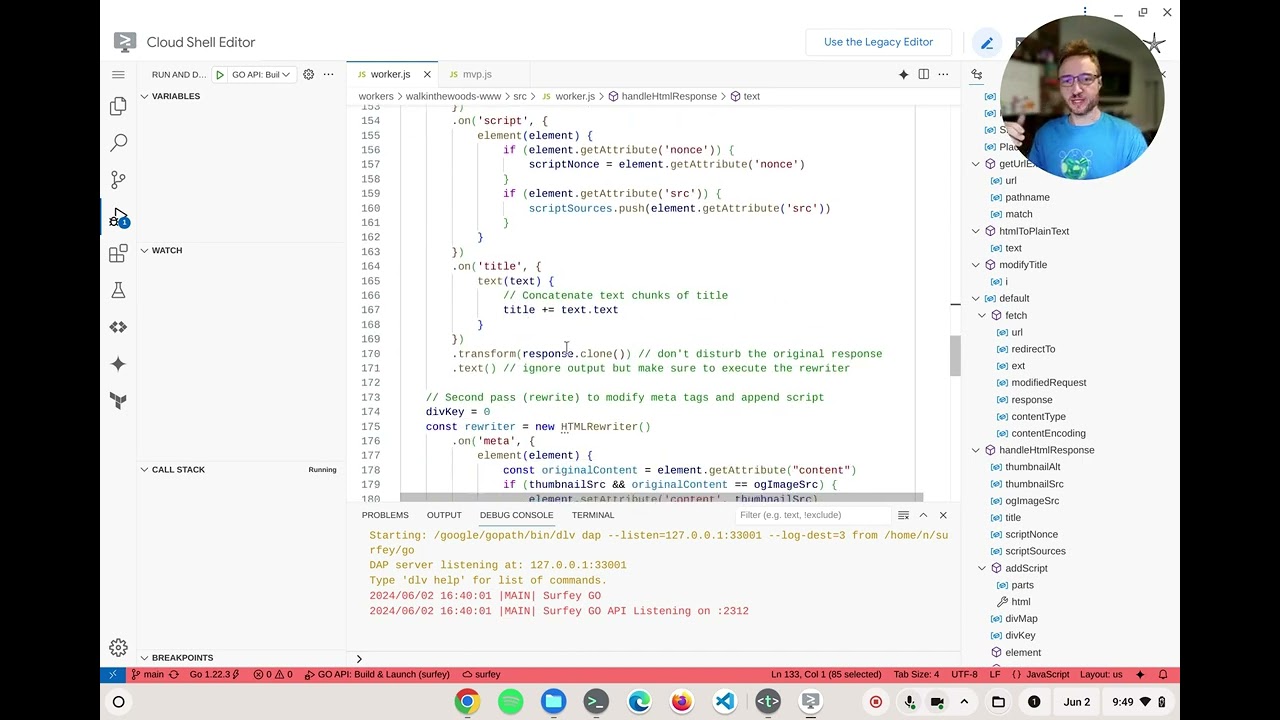Open the Run and Debug more actions menu
1280x720 pixels.
click(x=328, y=74)
